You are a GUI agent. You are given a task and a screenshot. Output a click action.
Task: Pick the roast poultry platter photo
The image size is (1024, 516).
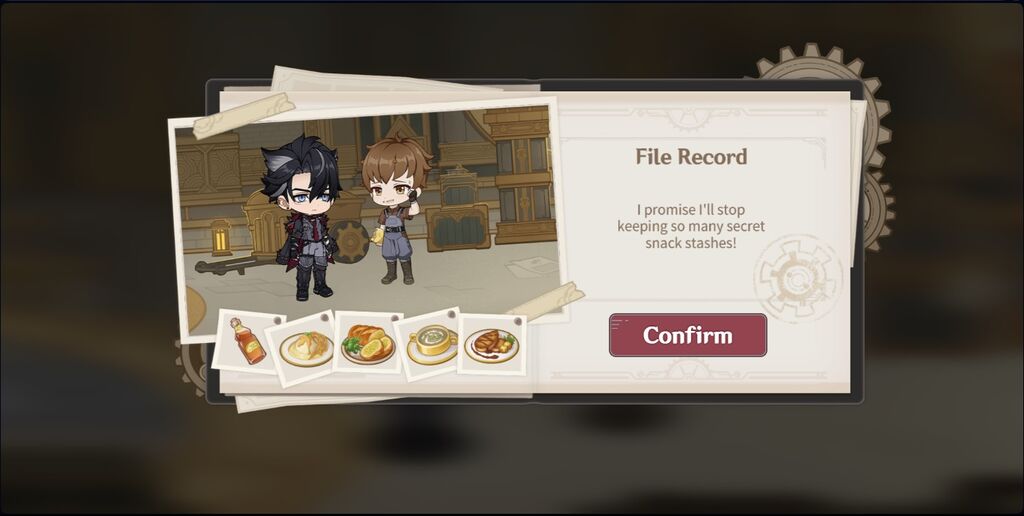coord(368,343)
